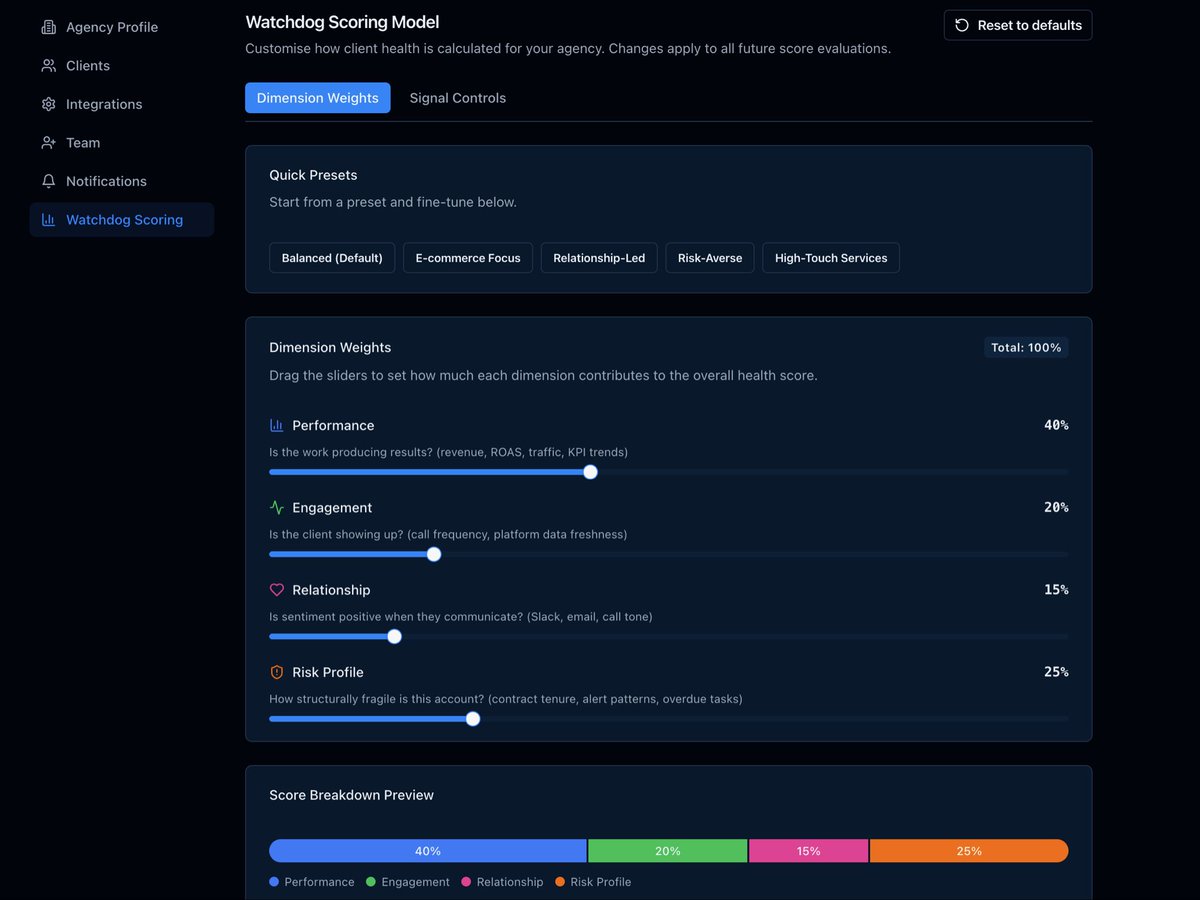Click the Engagement 20% weight value
This screenshot has width=1200, height=900.
pyautogui.click(x=1056, y=507)
